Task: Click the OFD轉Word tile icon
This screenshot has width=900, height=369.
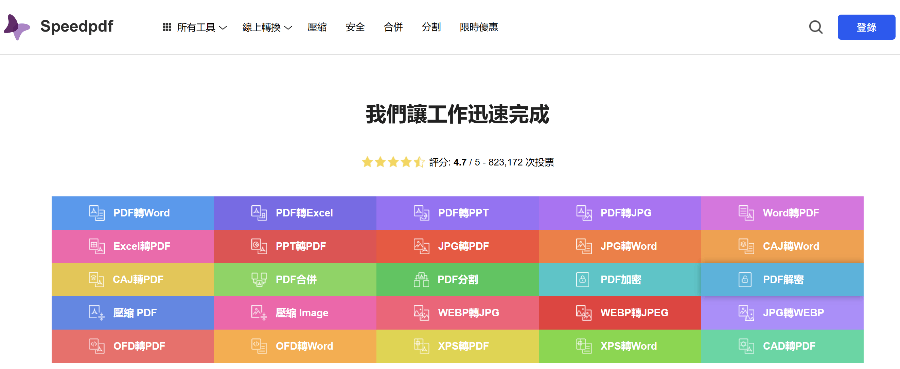Action: [259, 346]
